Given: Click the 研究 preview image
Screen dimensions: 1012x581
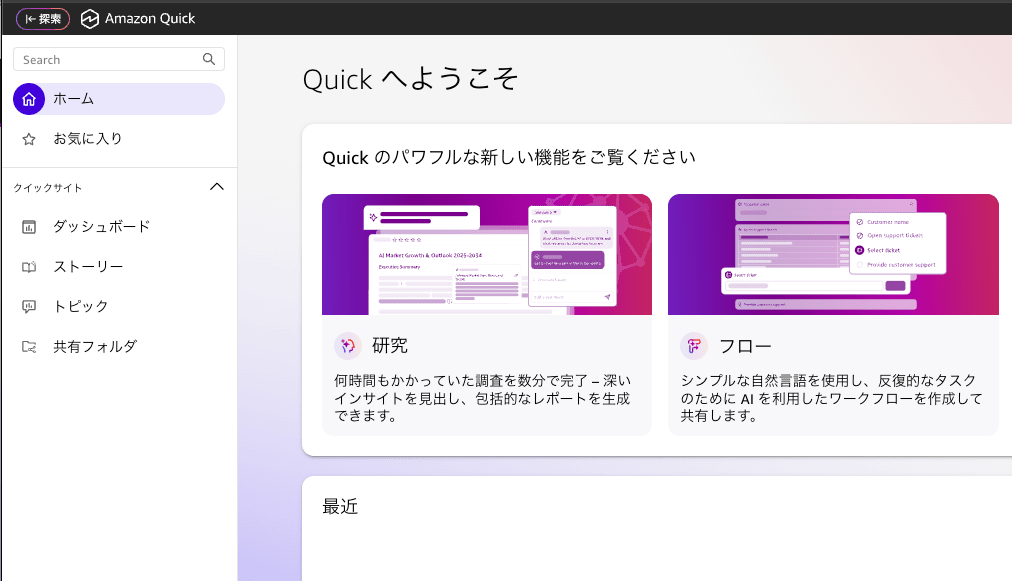Looking at the screenshot, I should click(486, 254).
